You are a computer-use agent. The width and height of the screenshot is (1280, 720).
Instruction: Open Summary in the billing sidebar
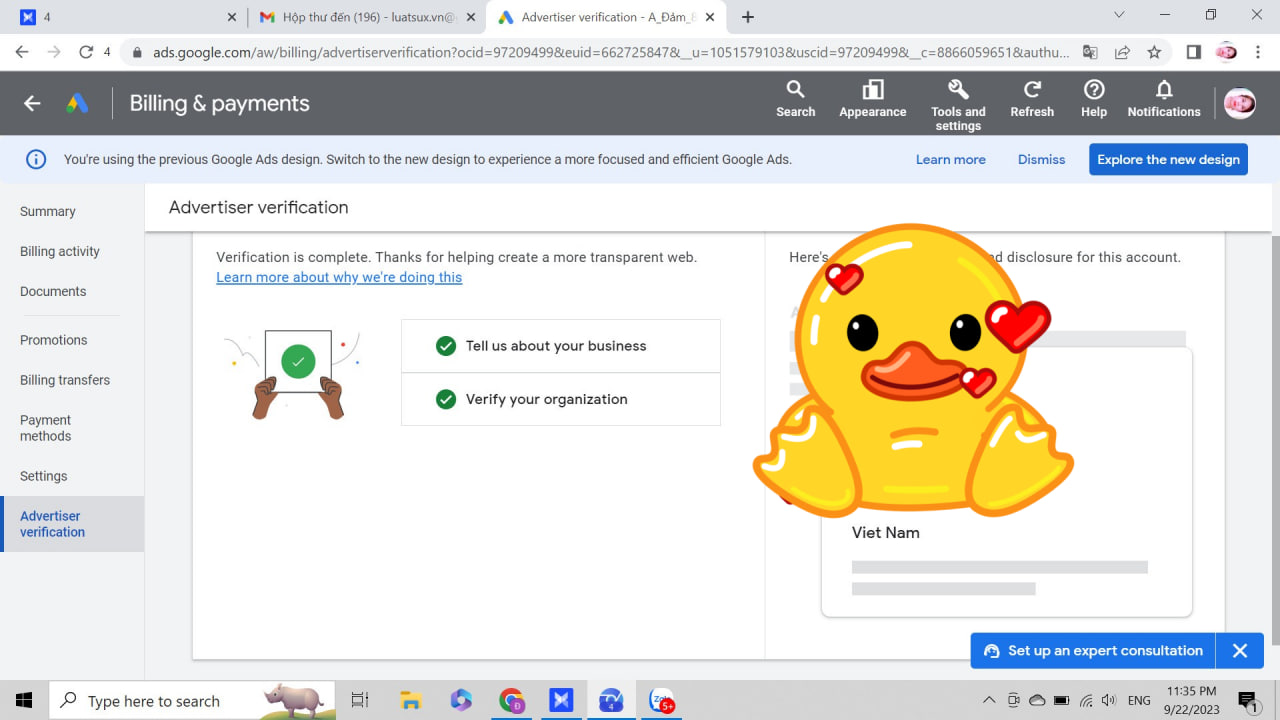[x=48, y=211]
